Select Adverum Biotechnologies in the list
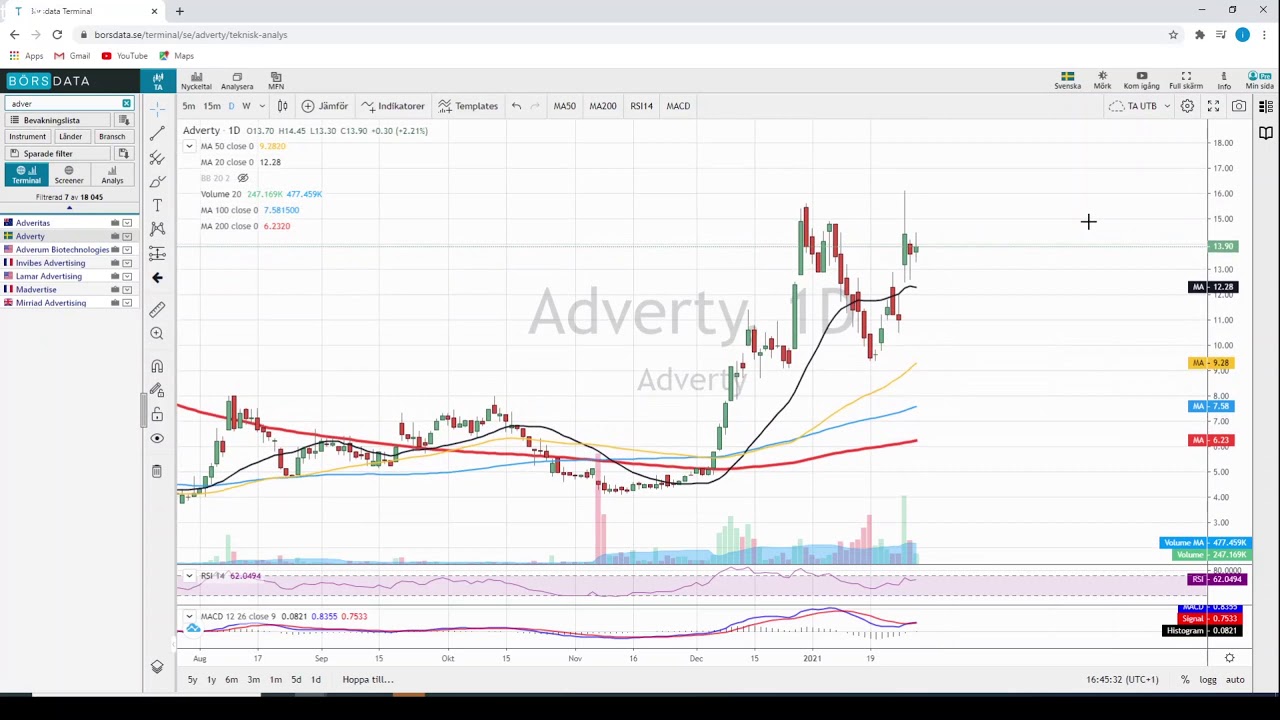The height and width of the screenshot is (720, 1280). pos(62,249)
